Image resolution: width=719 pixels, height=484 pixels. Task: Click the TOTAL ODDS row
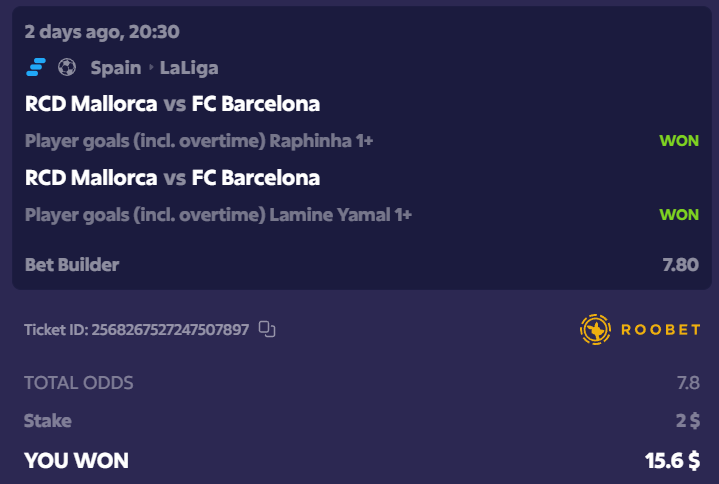[362, 383]
